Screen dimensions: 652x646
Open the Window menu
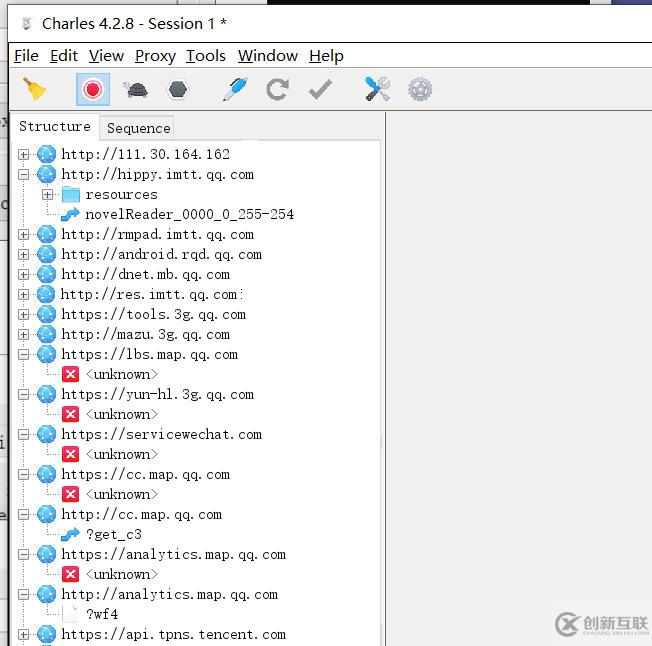click(268, 56)
